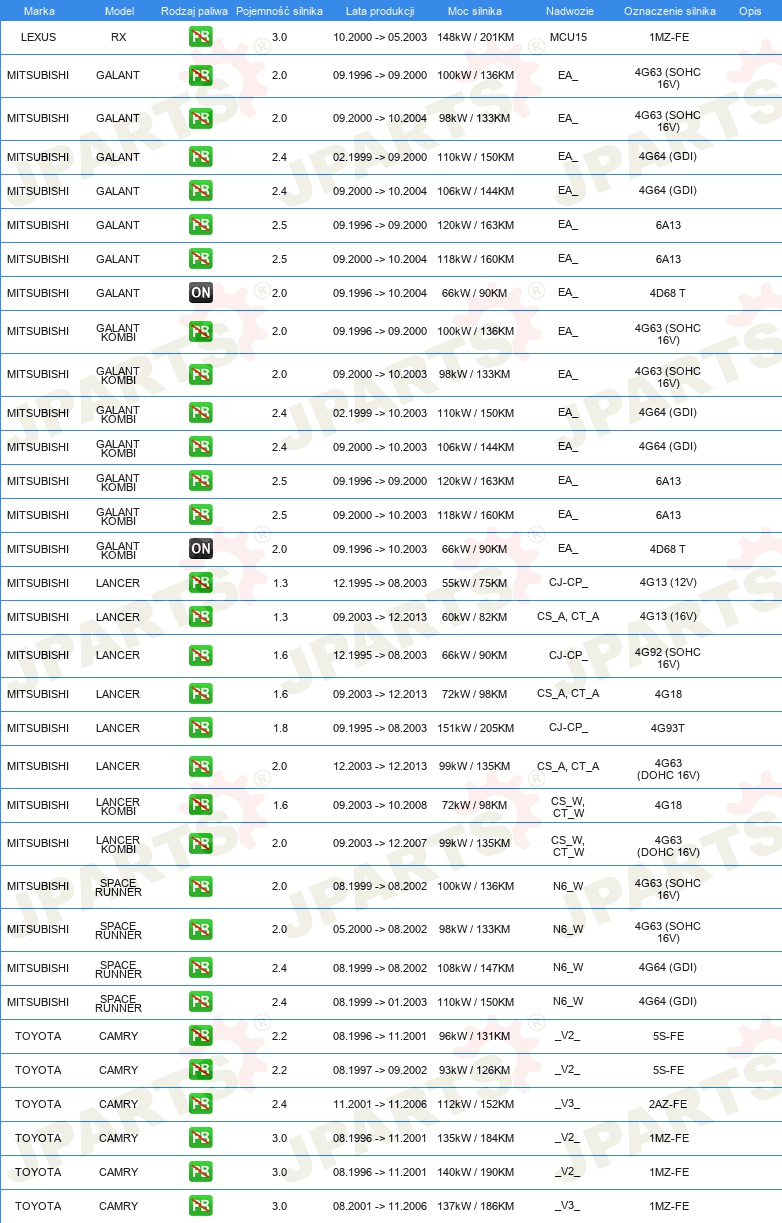Click PB icon in Galant Kombi 02.1999 -> 10.2003 row
The image size is (782, 1223).
point(200,413)
